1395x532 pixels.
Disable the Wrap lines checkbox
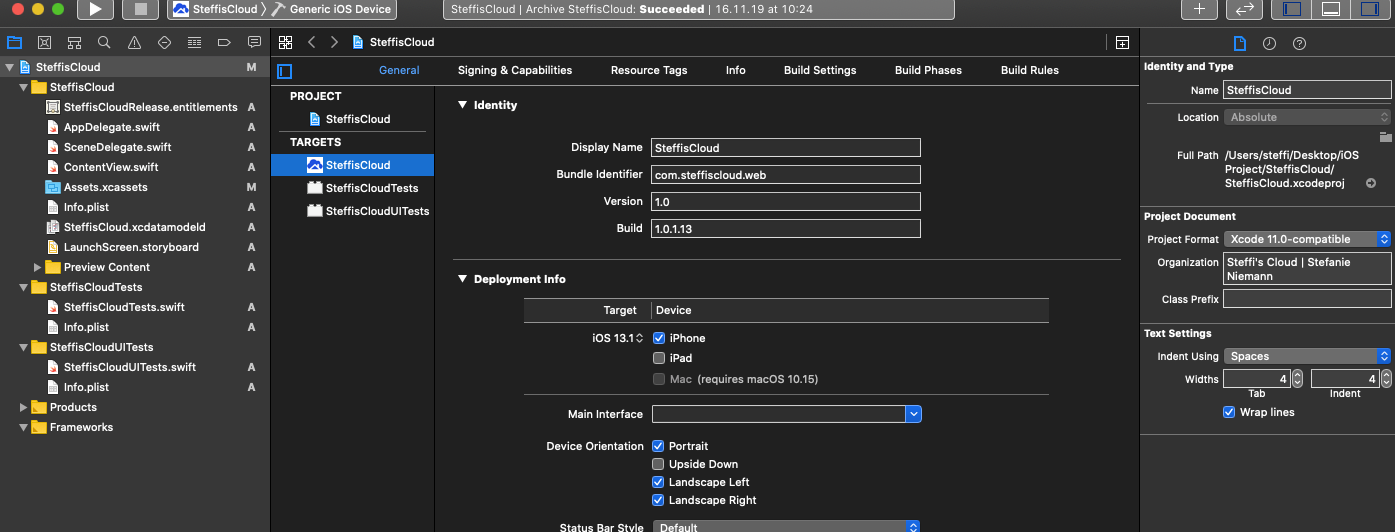(x=1229, y=412)
